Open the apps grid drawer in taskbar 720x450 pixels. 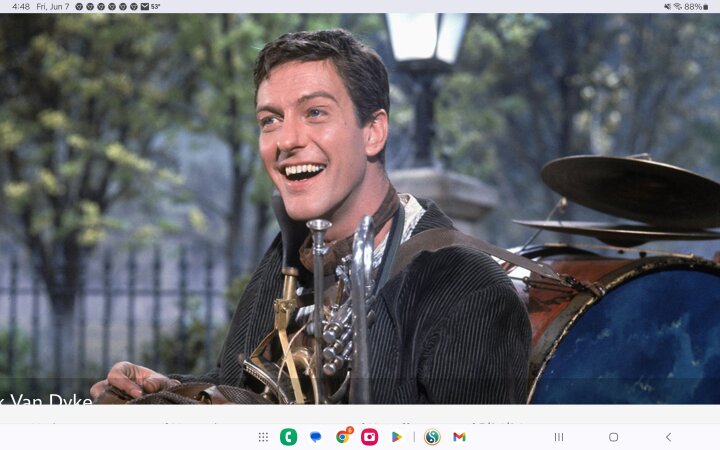point(263,437)
